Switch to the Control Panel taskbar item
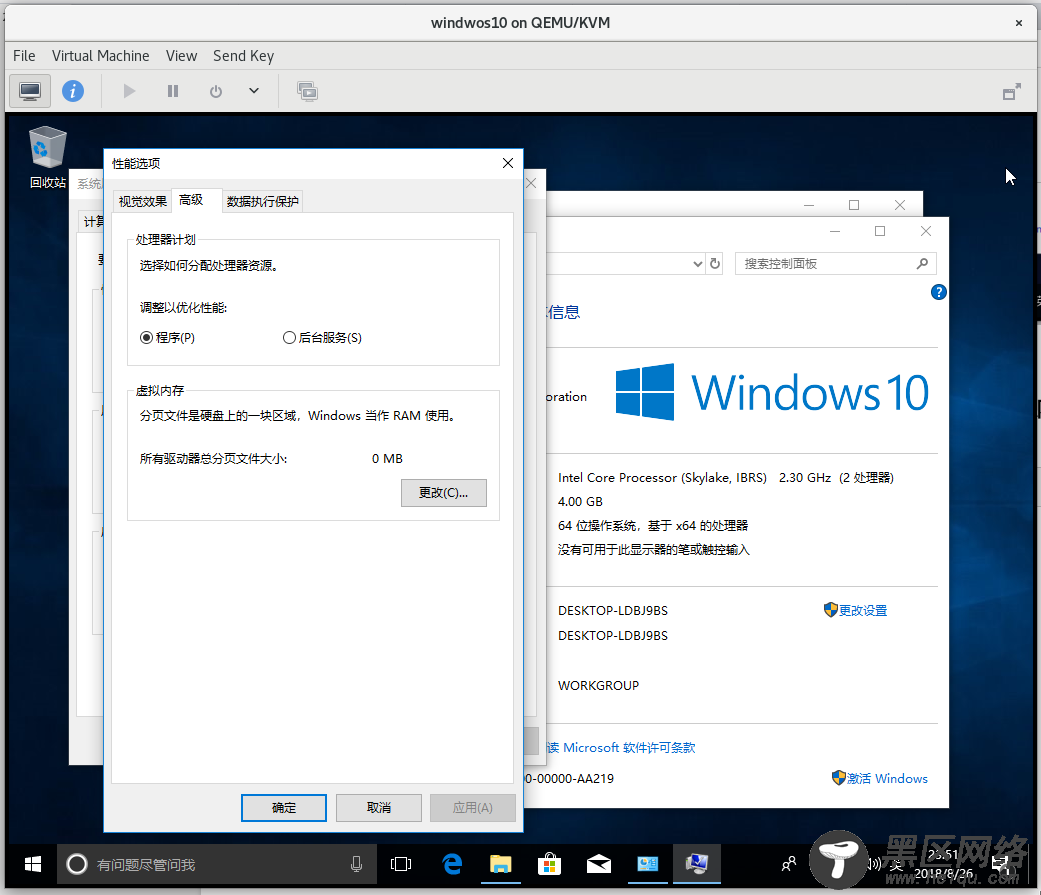This screenshot has width=1041, height=895. 647,864
